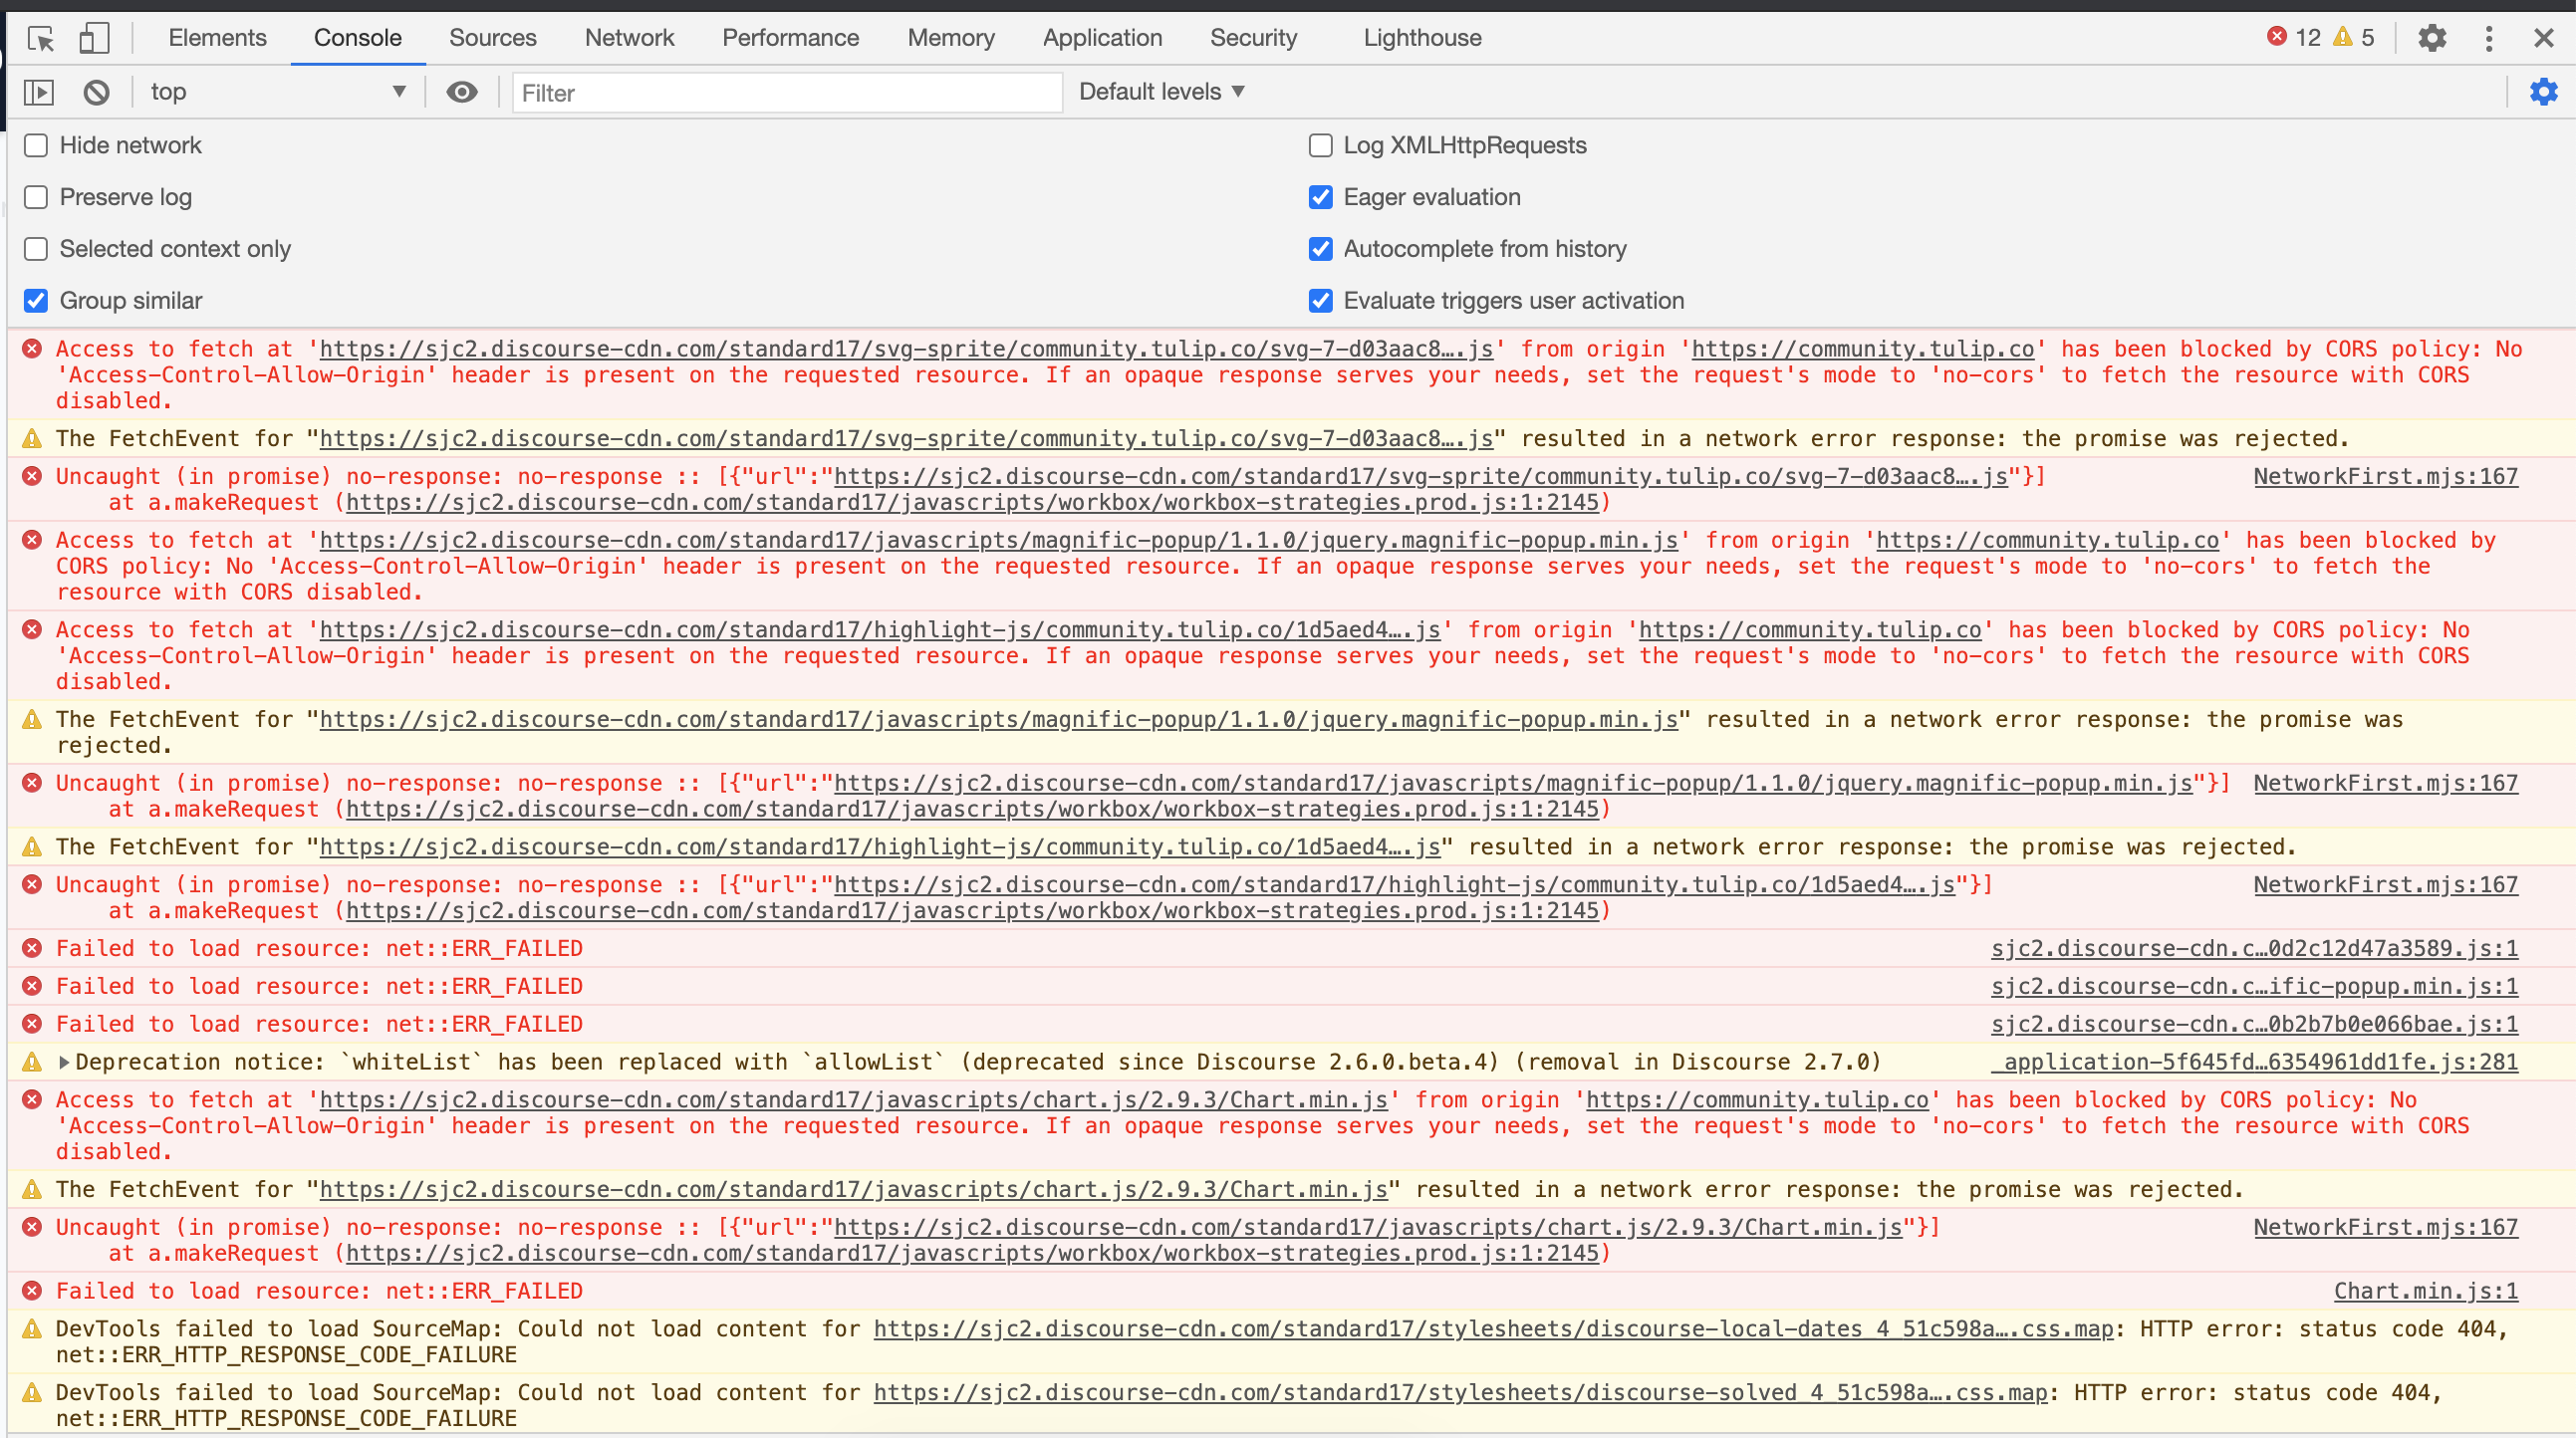This screenshot has height=1438, width=2576.
Task: Click the console Filter input field
Action: [x=786, y=93]
